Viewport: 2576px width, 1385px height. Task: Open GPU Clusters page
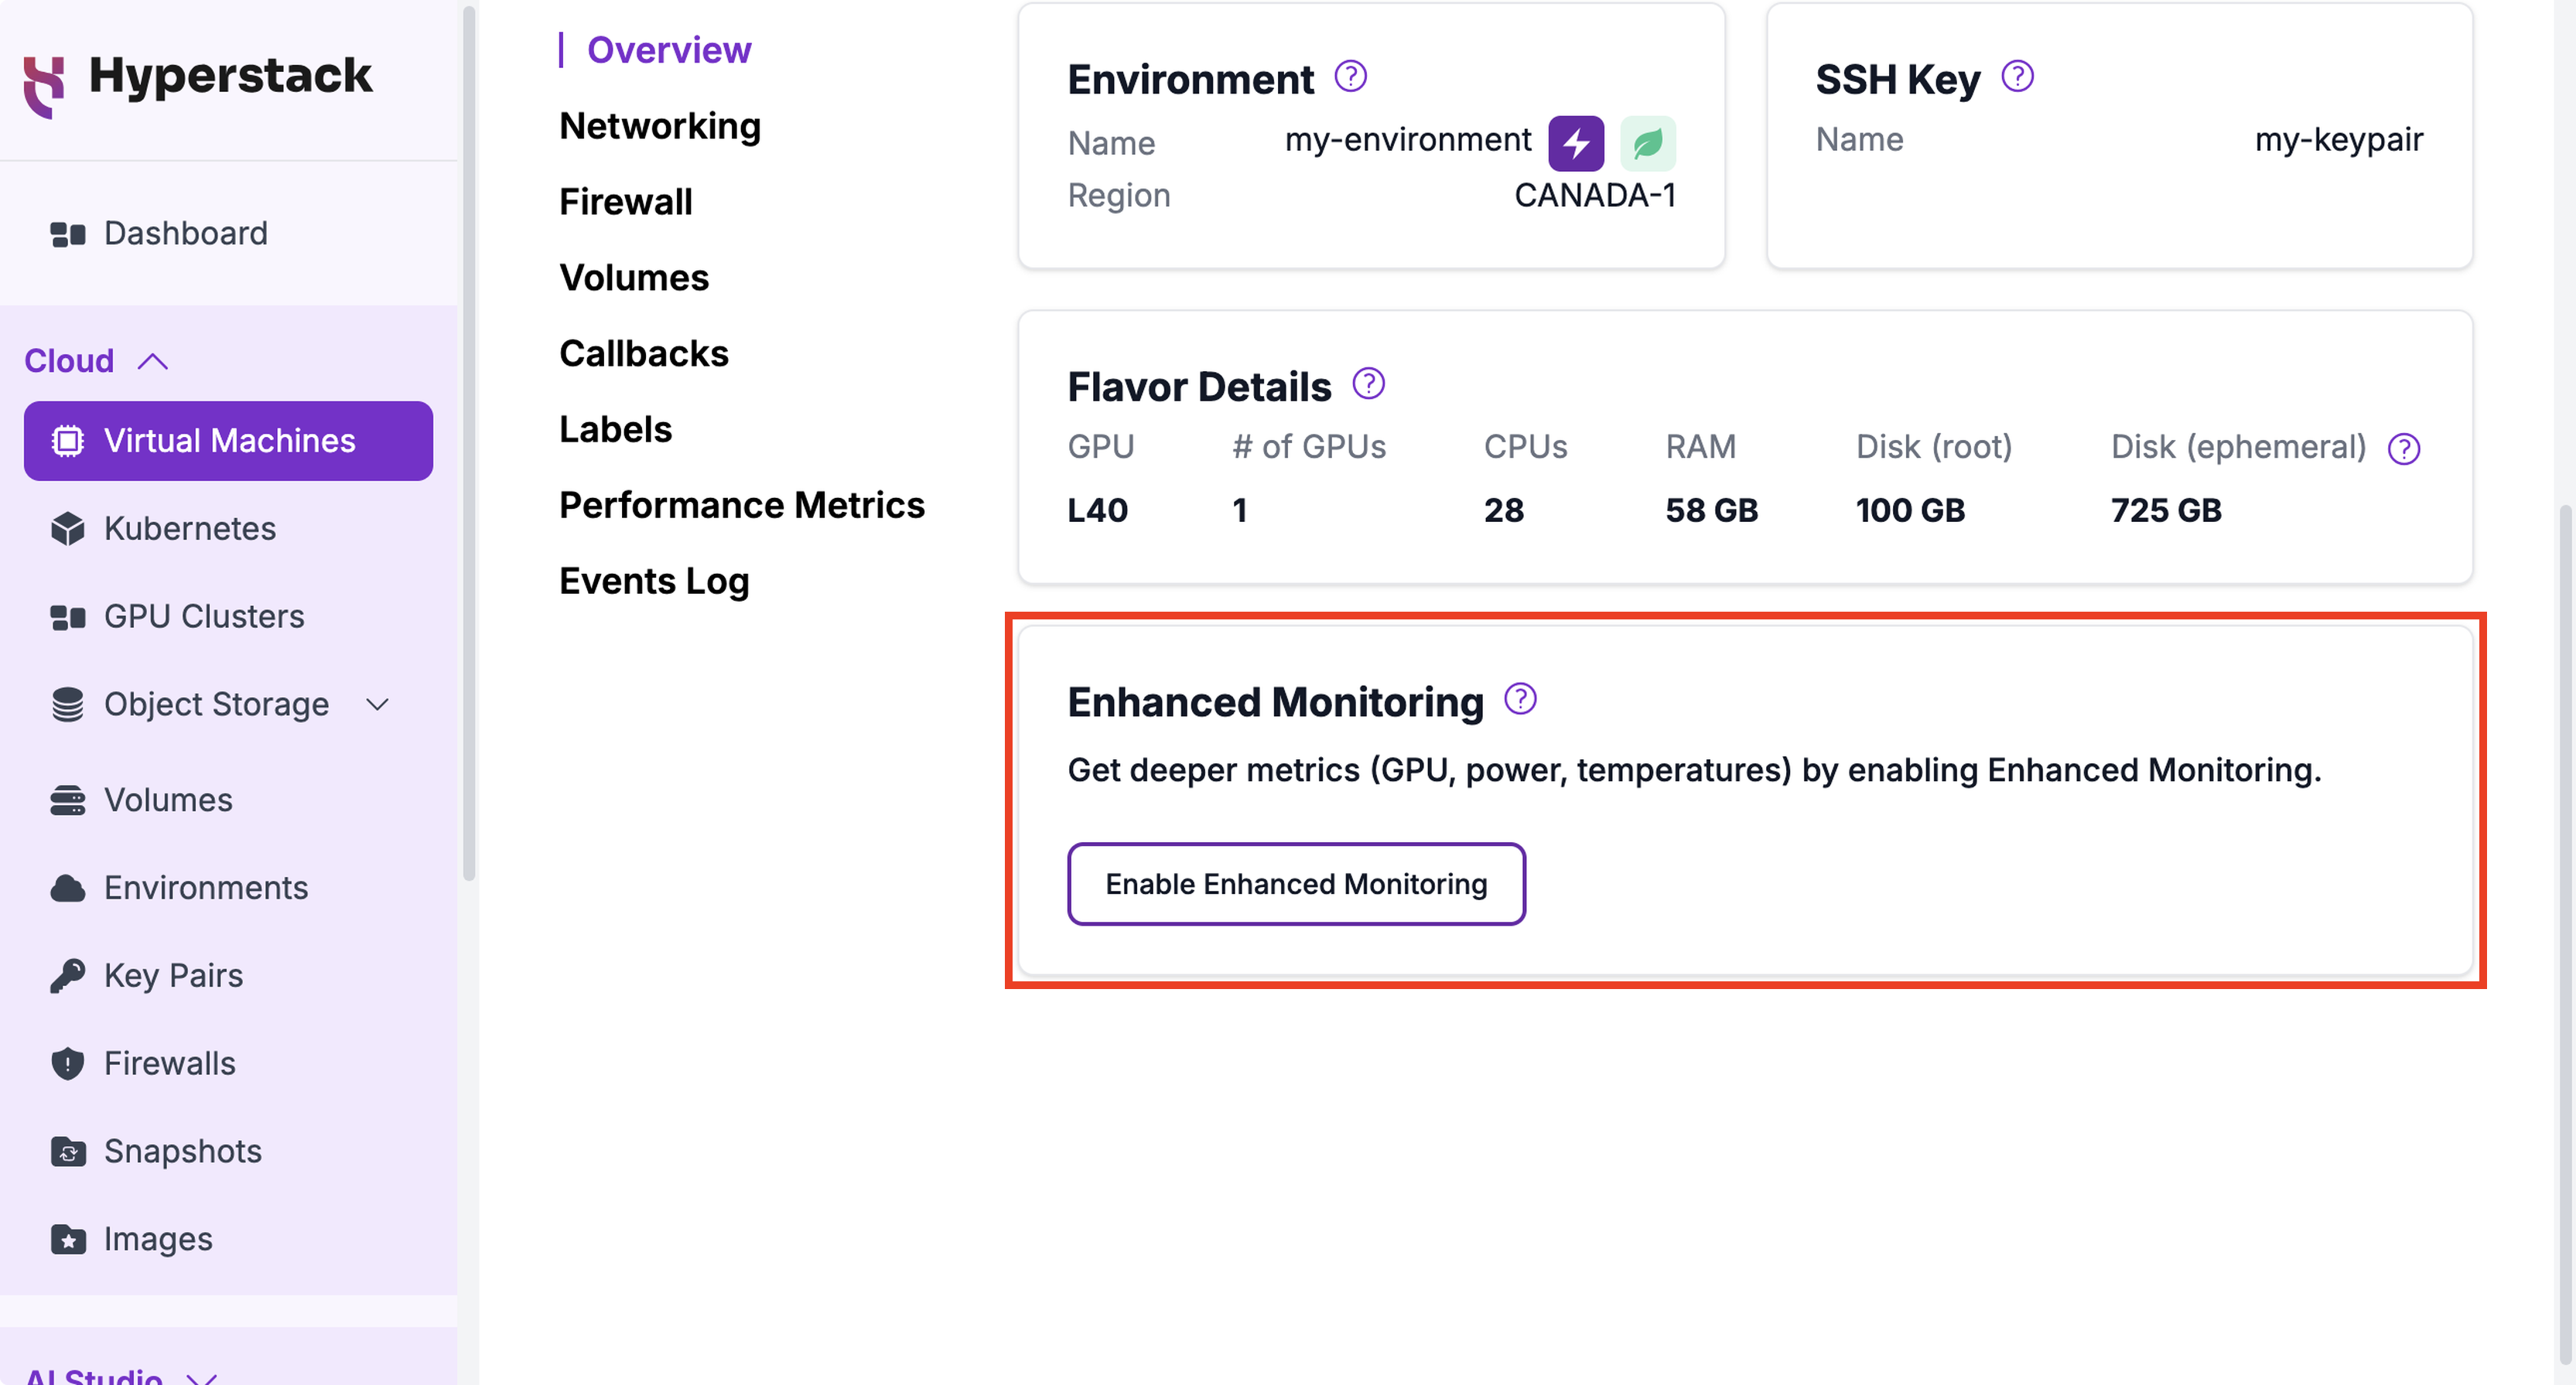(x=204, y=617)
